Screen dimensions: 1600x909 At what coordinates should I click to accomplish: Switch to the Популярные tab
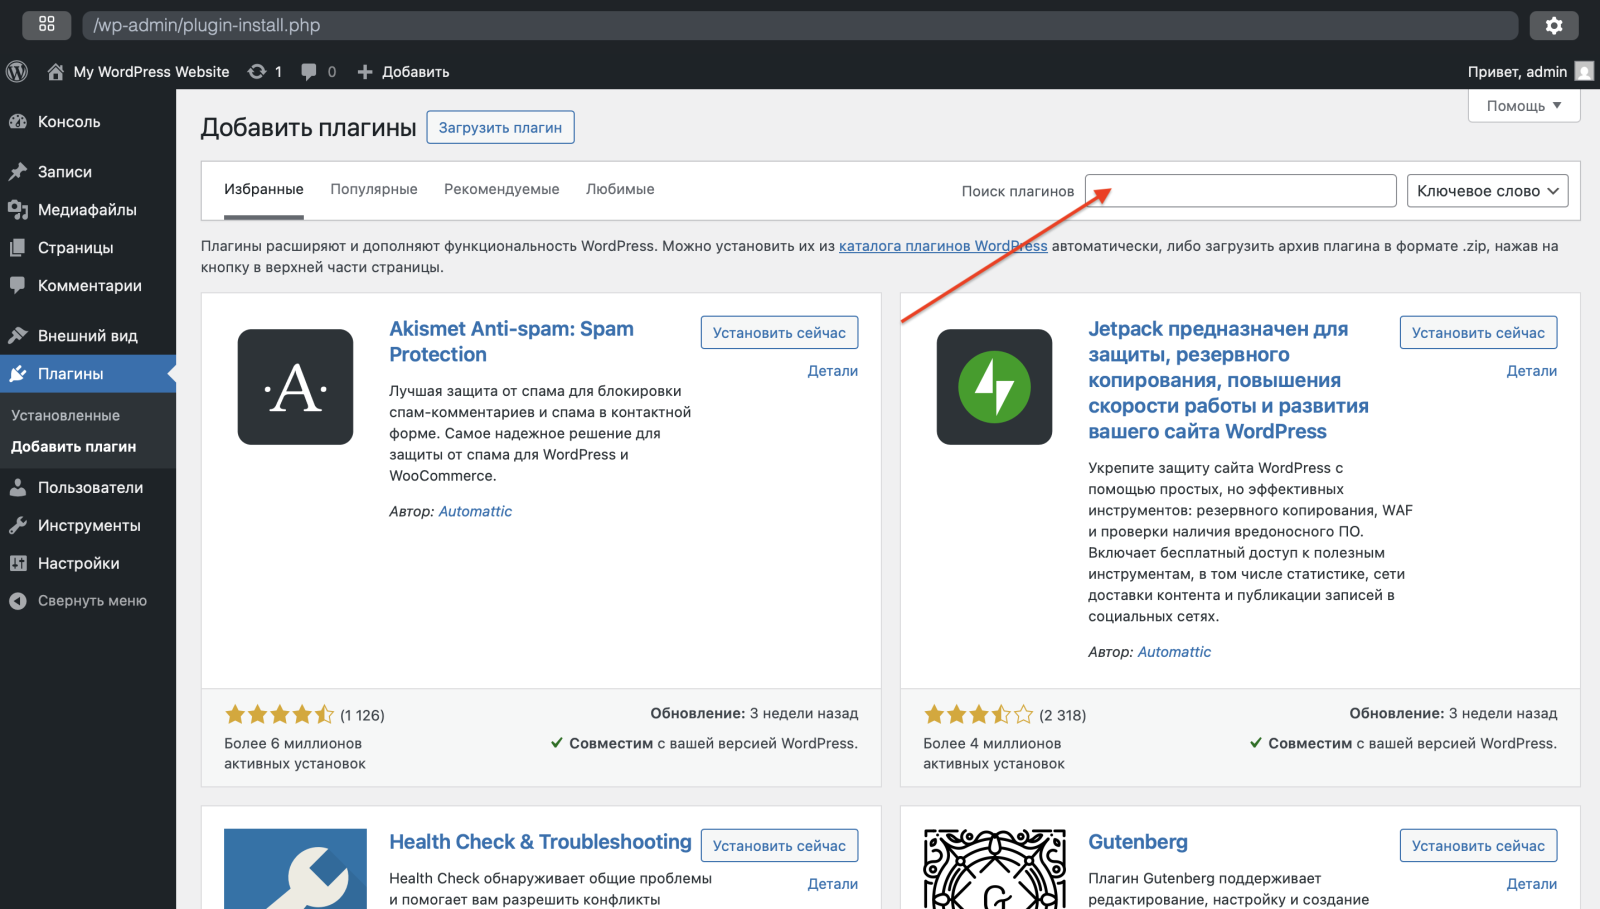tap(374, 189)
